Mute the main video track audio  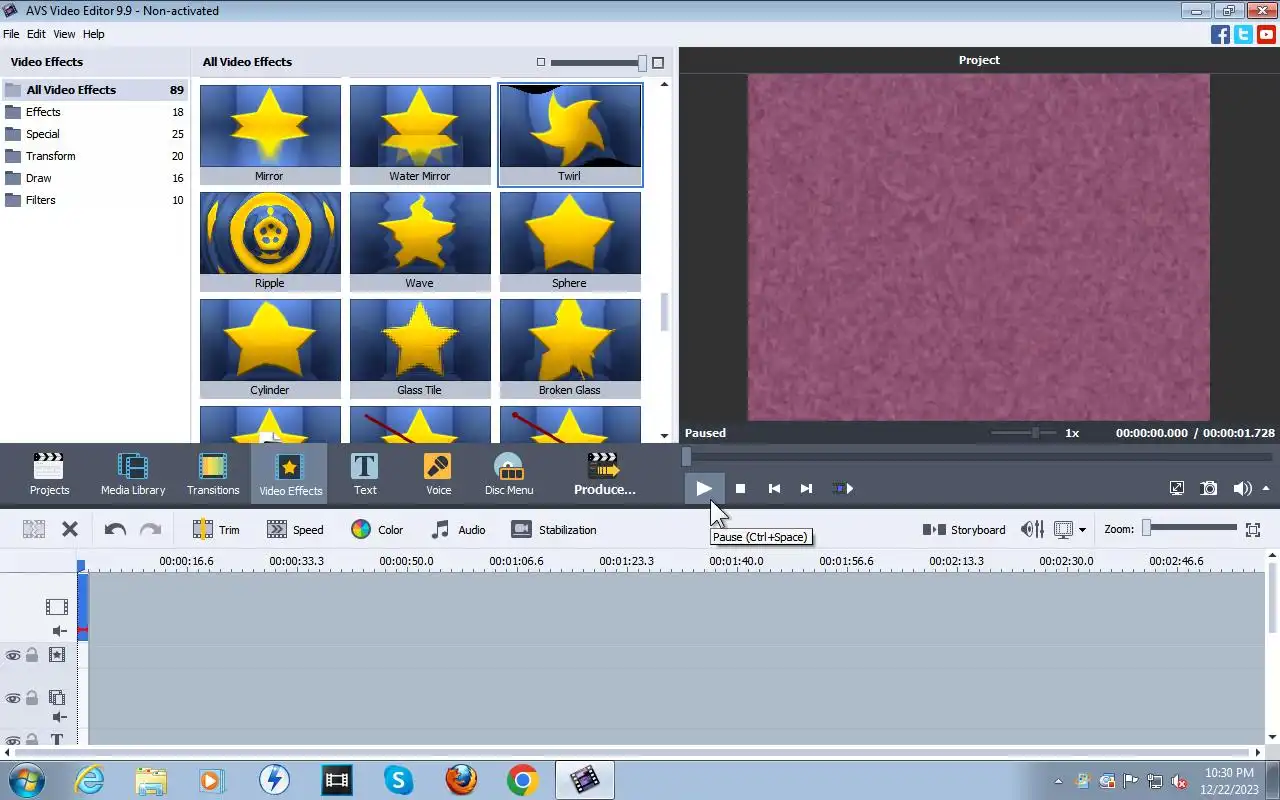point(59,631)
